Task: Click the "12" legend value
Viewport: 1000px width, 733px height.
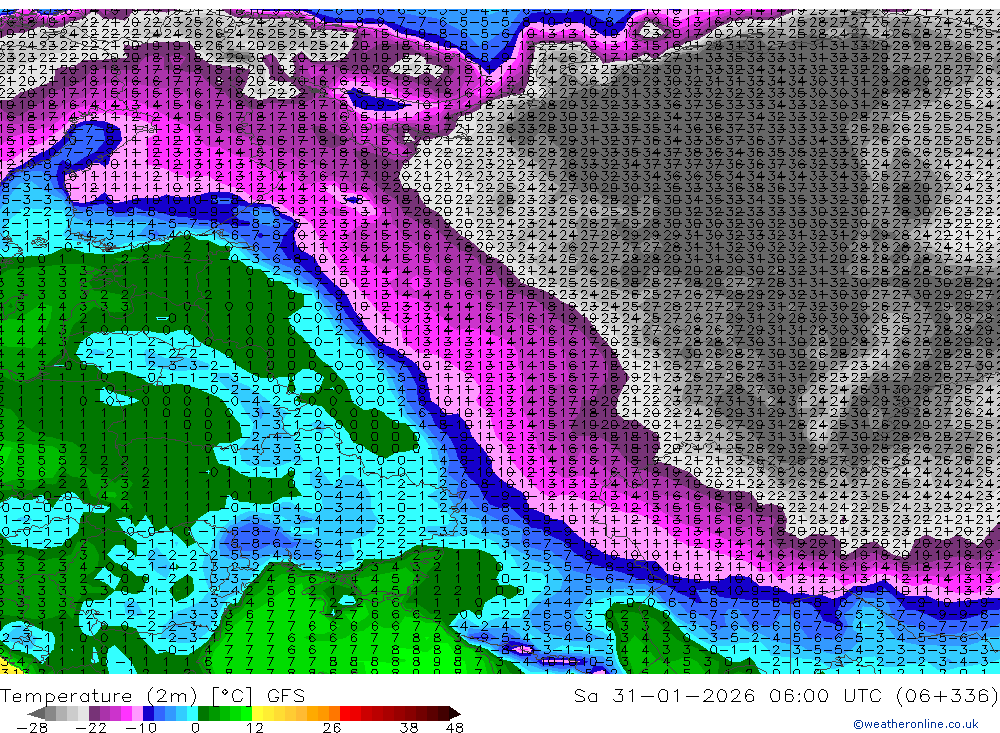Action: (x=255, y=727)
